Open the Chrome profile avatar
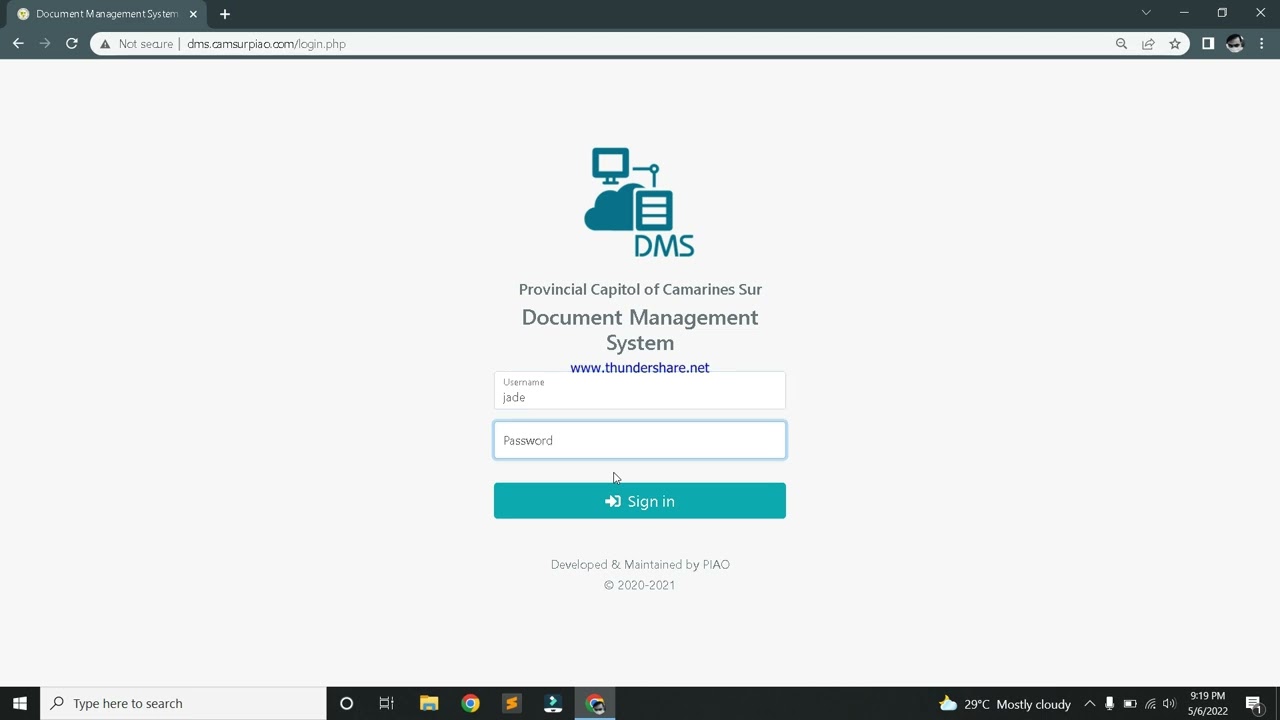 pyautogui.click(x=1235, y=44)
